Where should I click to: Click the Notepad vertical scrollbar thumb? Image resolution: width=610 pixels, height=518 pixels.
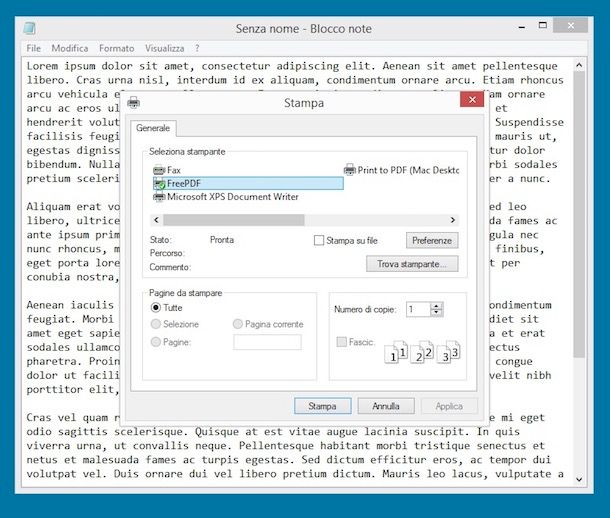coord(579,214)
